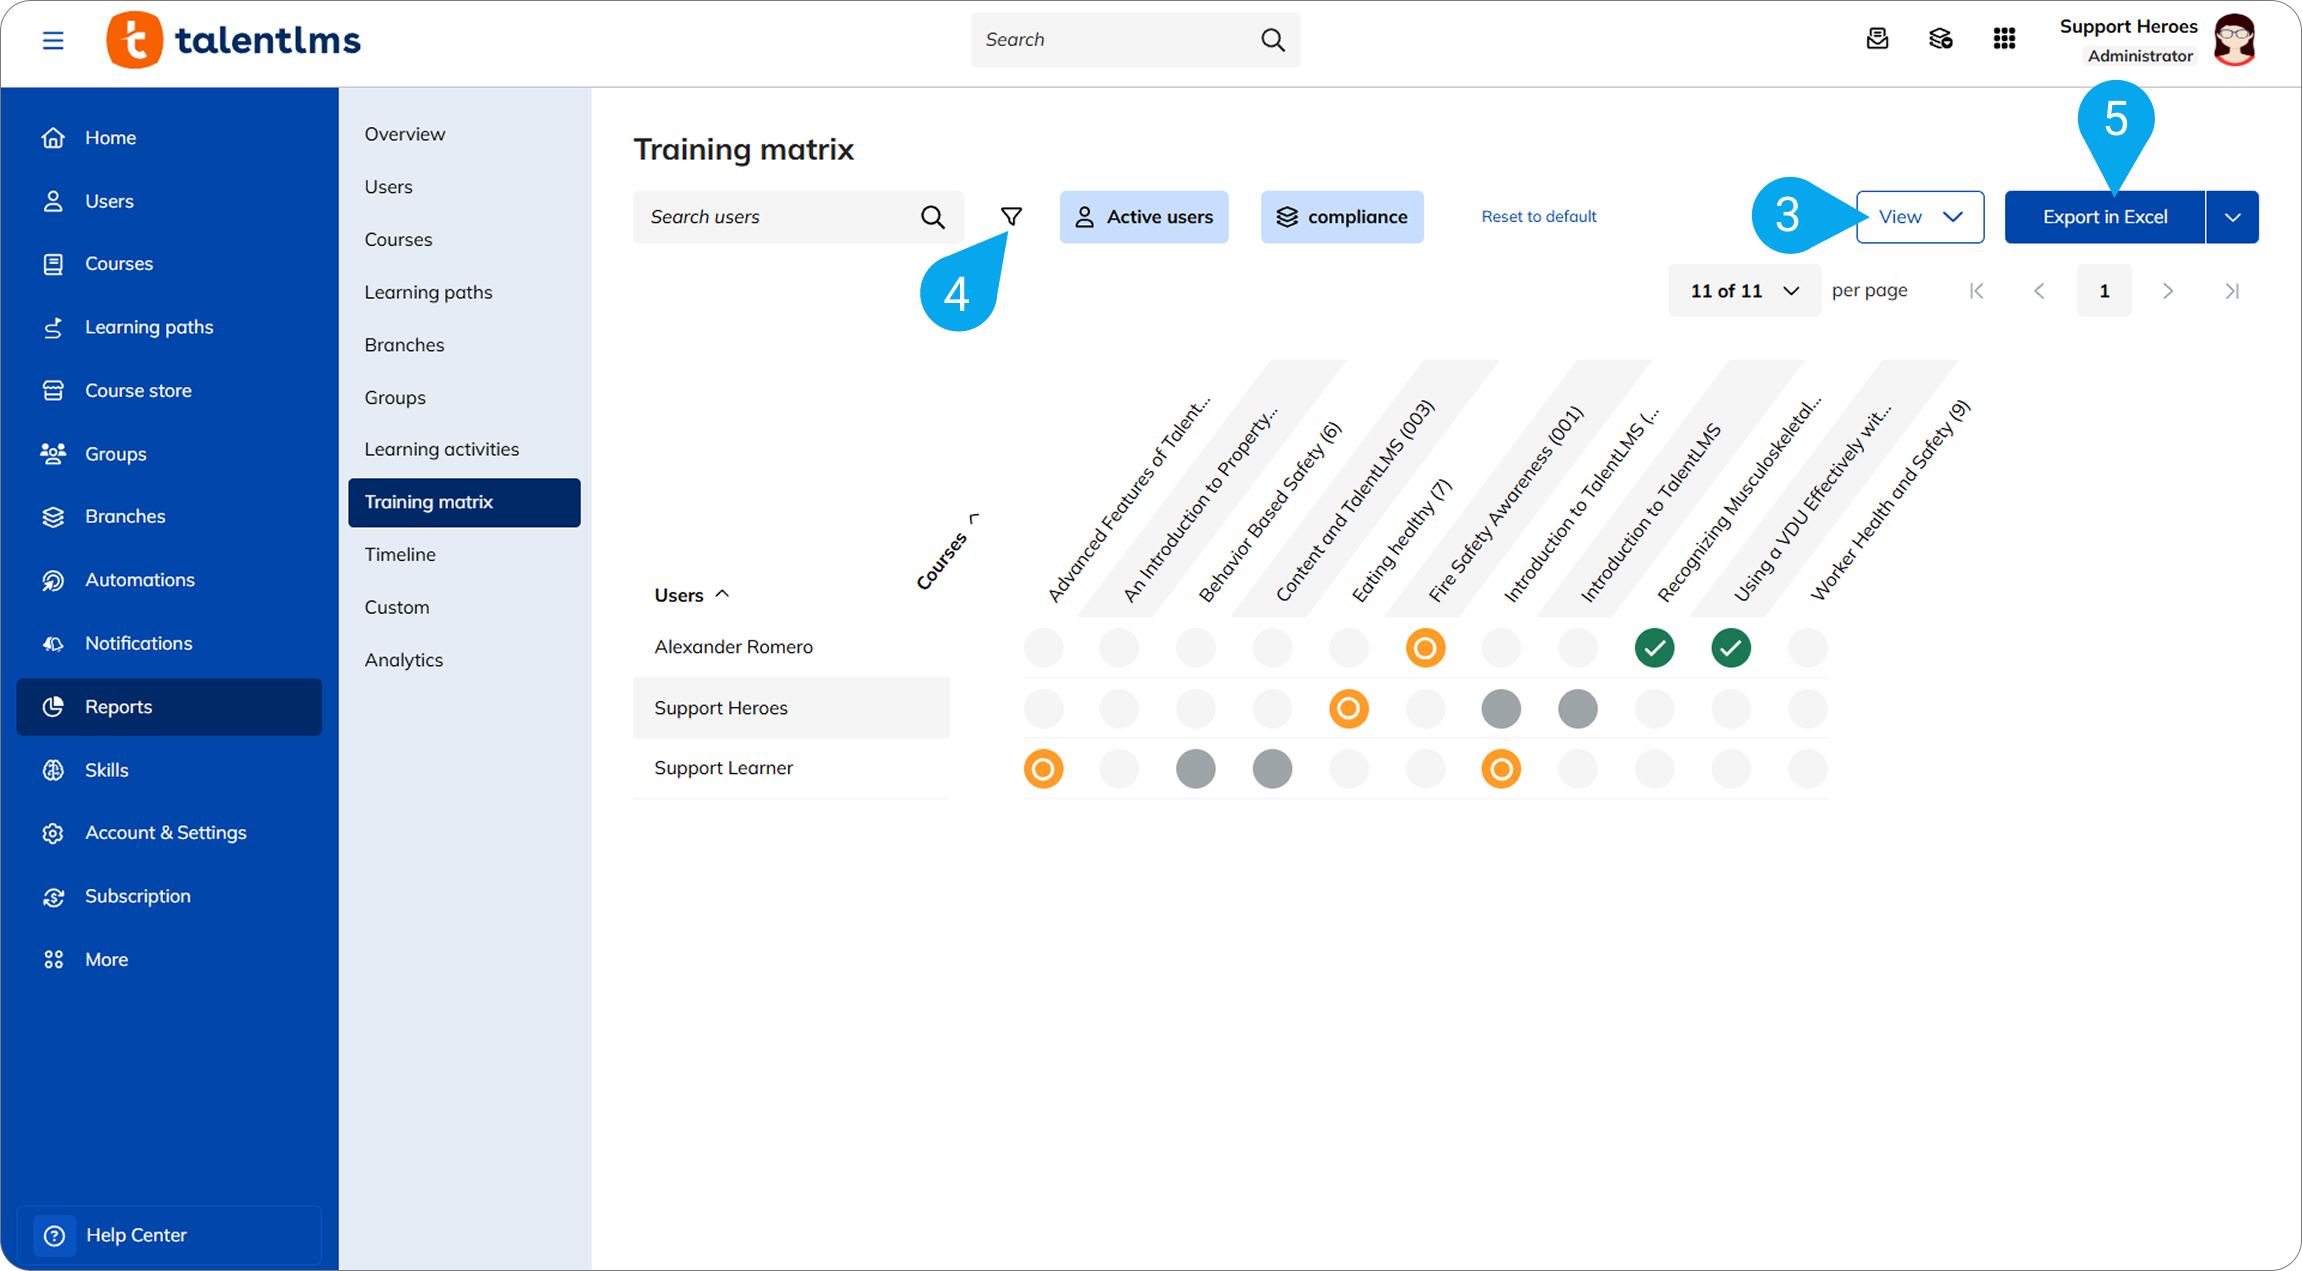Expand the Export options dropdown arrow
The height and width of the screenshot is (1271, 2302).
click(2232, 217)
